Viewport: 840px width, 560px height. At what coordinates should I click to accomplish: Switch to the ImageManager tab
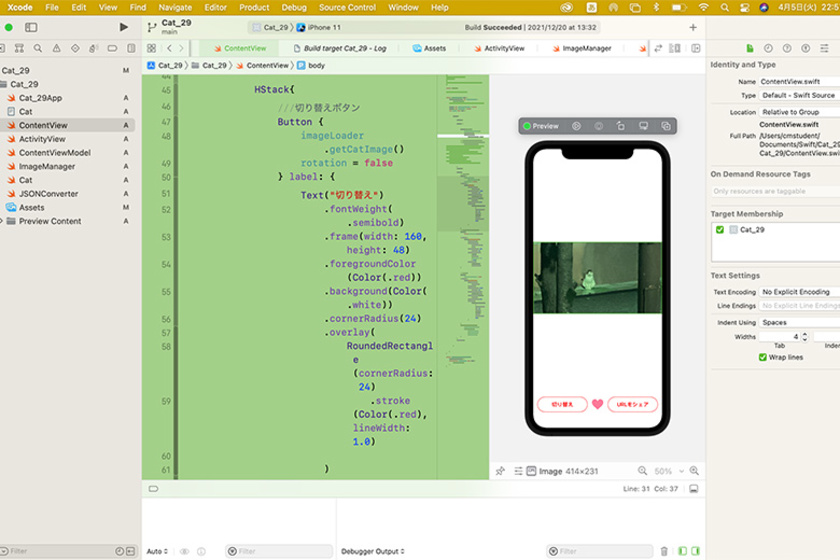pyautogui.click(x=586, y=48)
